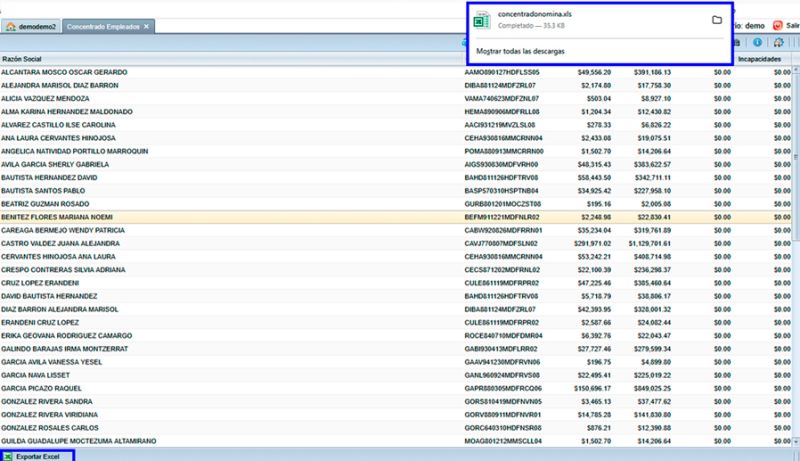Screen dimensions: 800x461
Task: Click the blue information icon in toolbar
Action: pyautogui.click(x=757, y=42)
